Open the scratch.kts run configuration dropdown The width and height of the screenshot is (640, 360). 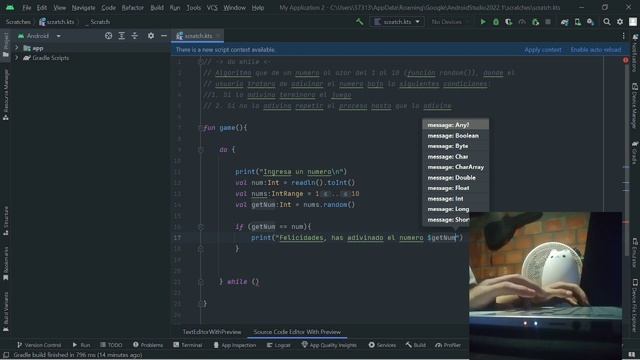(x=397, y=22)
